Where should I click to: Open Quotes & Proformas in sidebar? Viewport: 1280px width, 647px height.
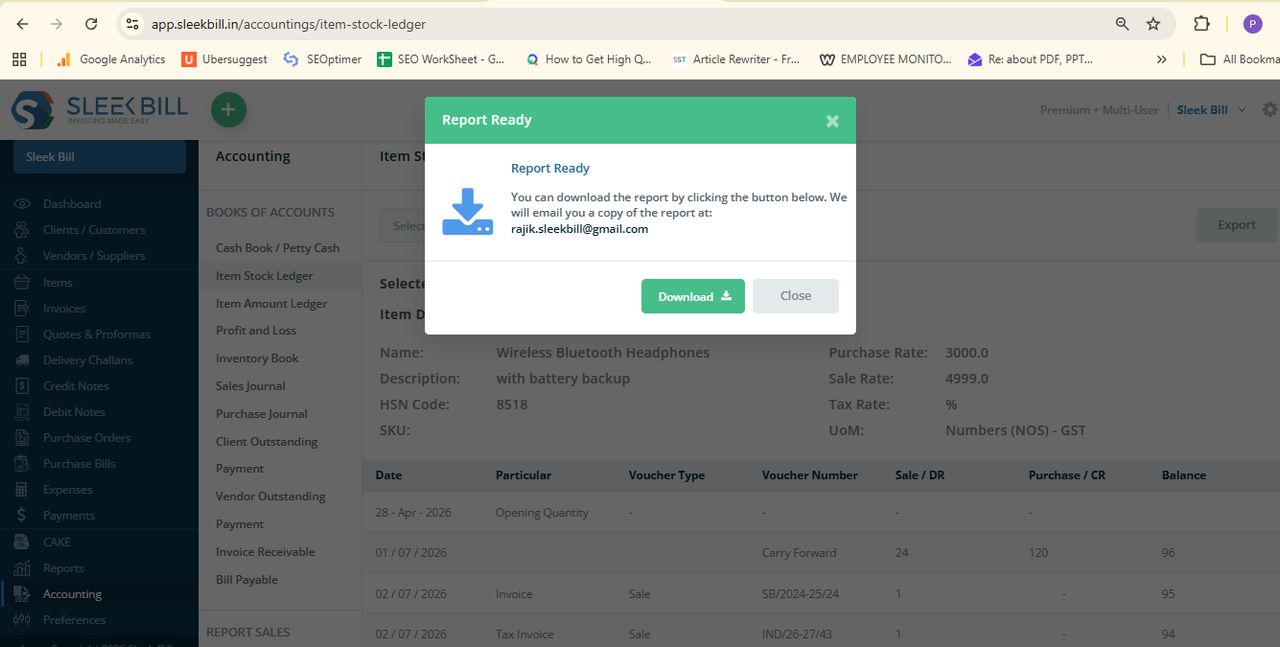97,335
